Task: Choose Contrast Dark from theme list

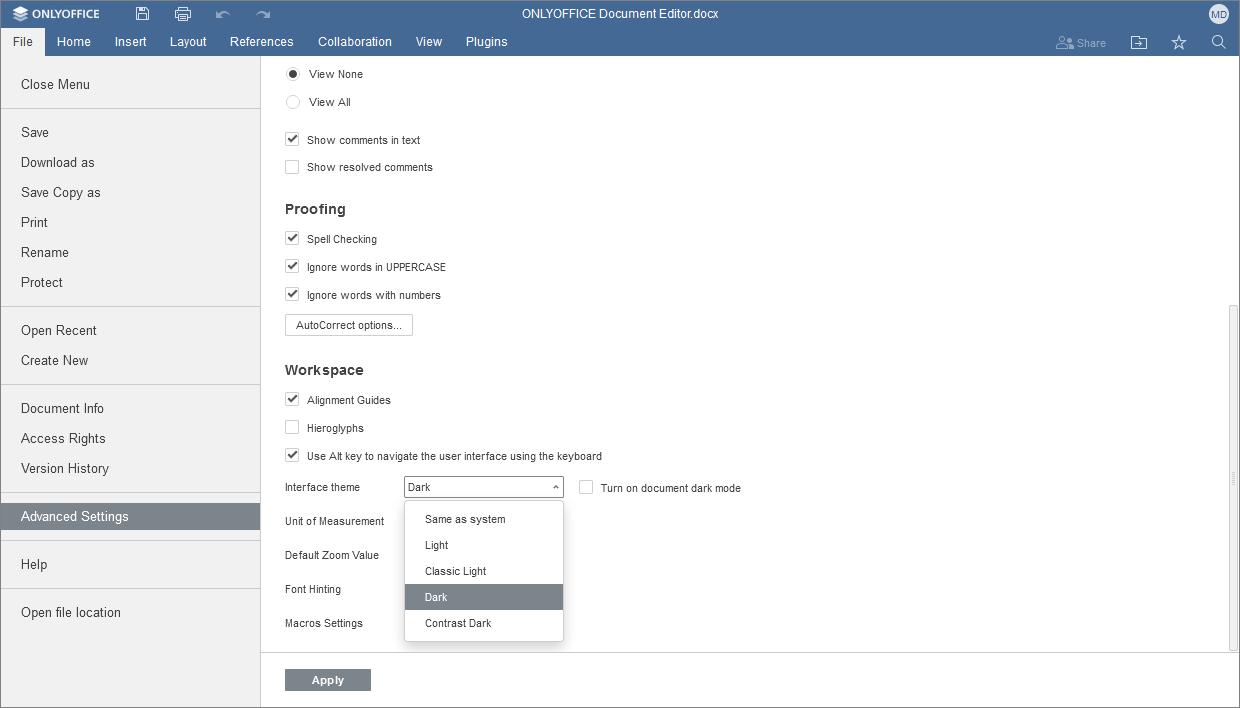Action: point(458,623)
